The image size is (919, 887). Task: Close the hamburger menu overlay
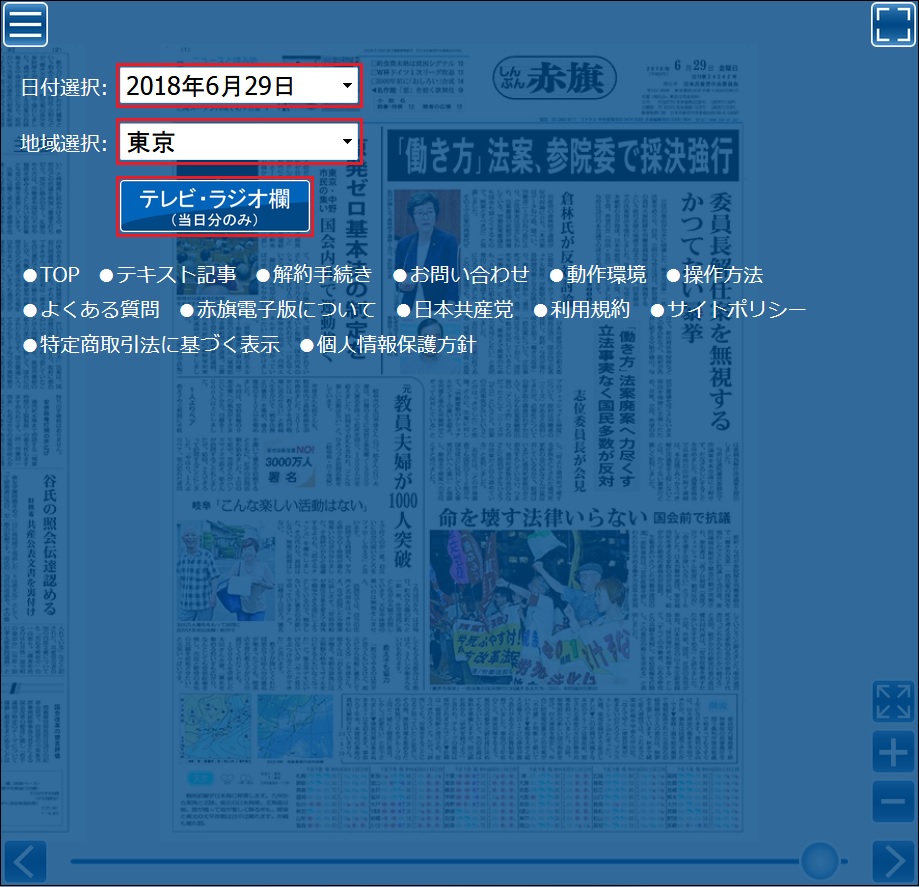tap(25, 25)
